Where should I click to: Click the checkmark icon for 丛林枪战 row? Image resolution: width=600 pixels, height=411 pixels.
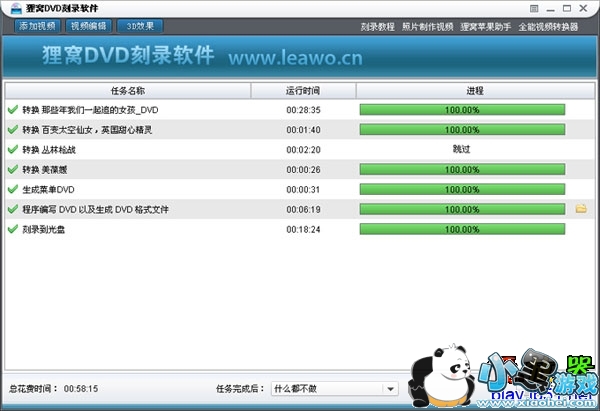coord(13,149)
